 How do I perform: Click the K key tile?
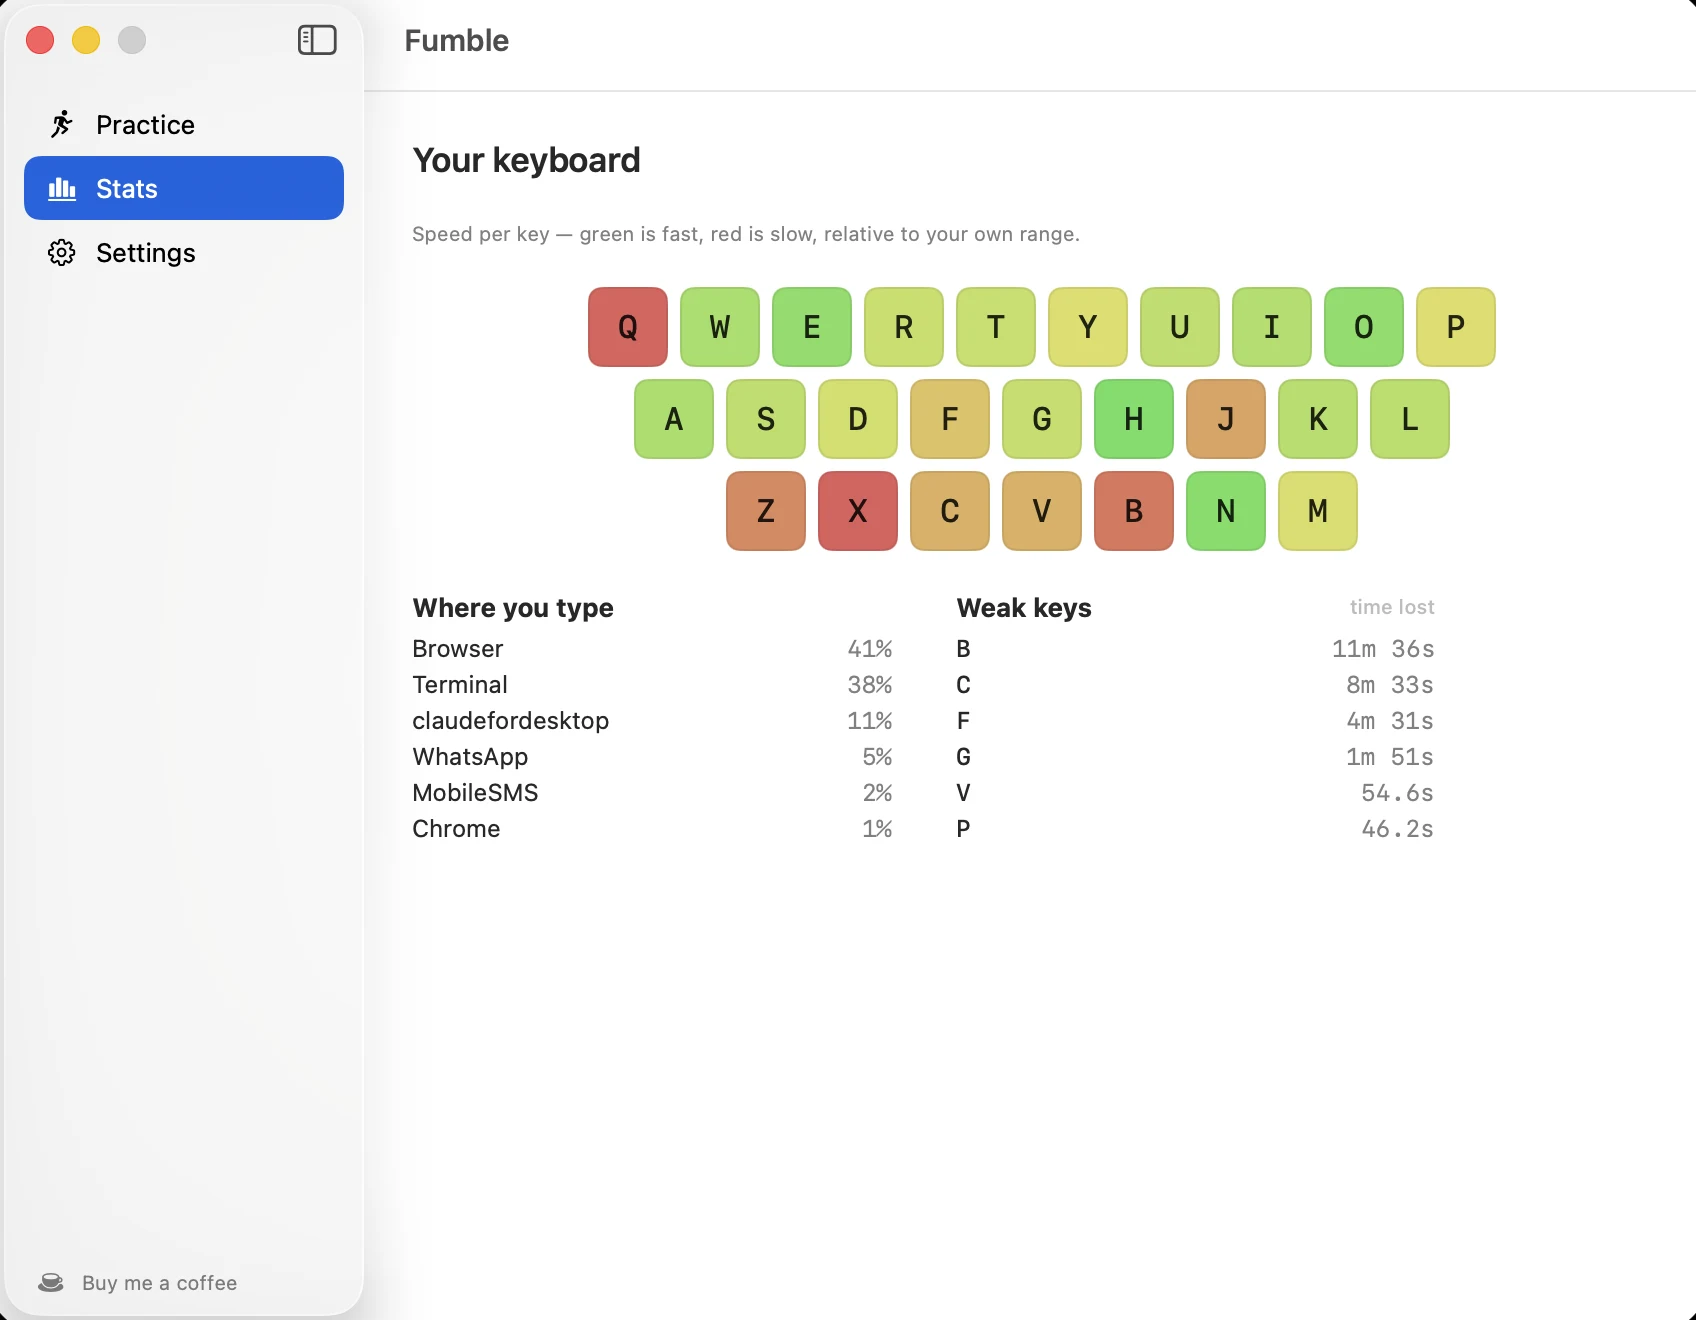click(x=1318, y=419)
